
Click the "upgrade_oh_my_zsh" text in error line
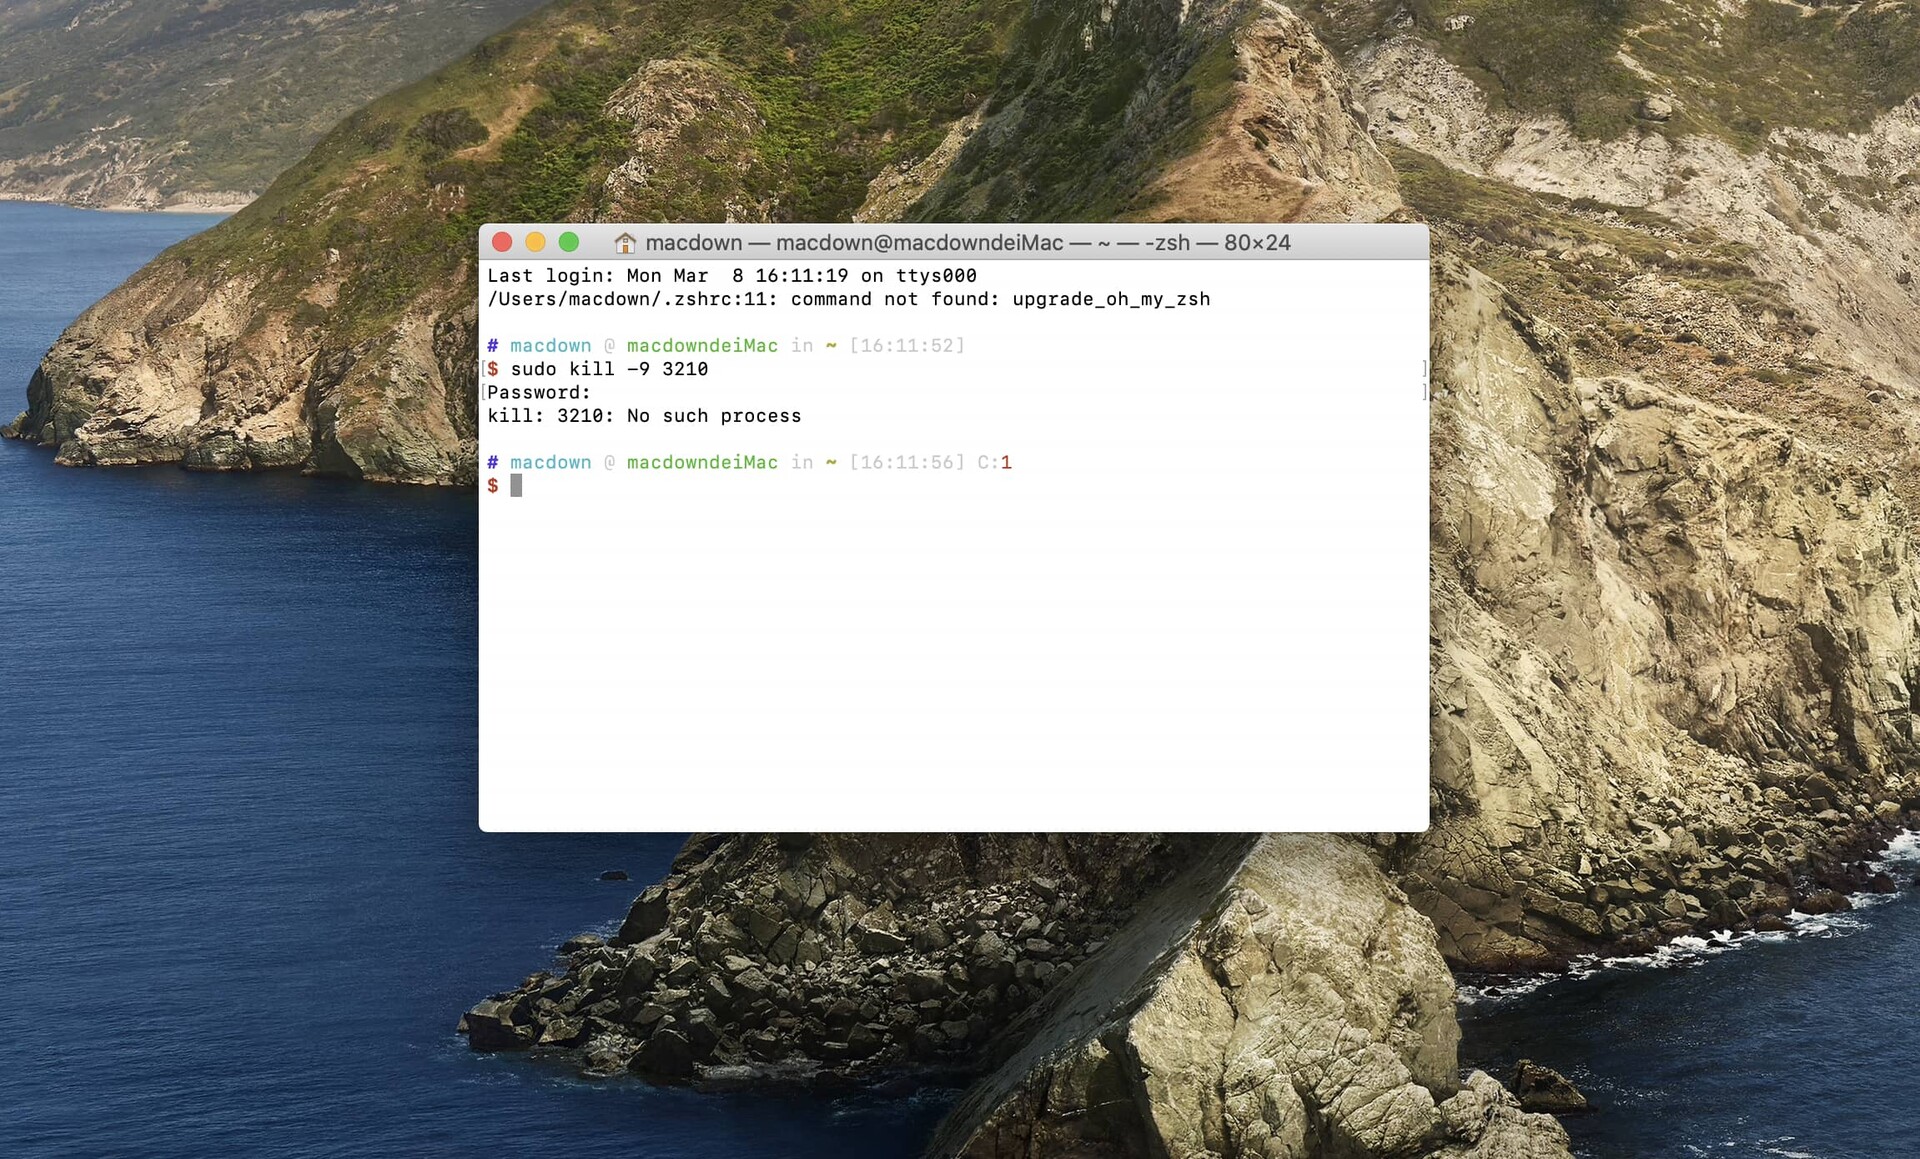coord(1110,299)
